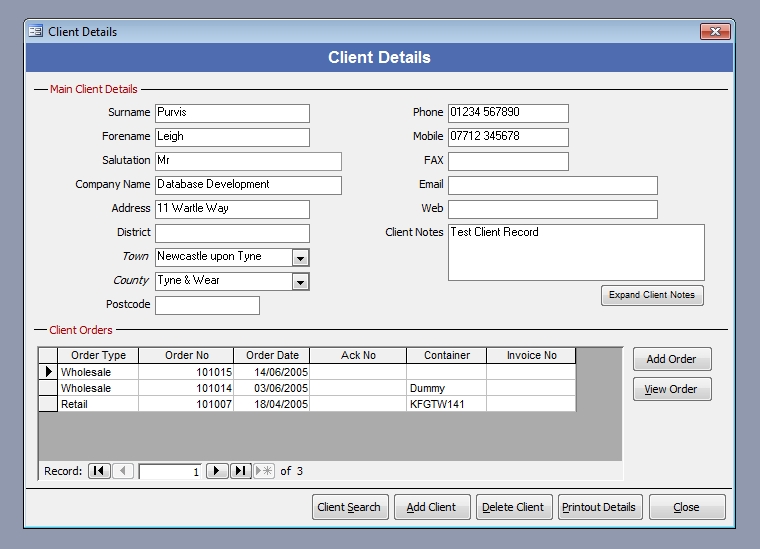Click the Order Date column header

272,355
